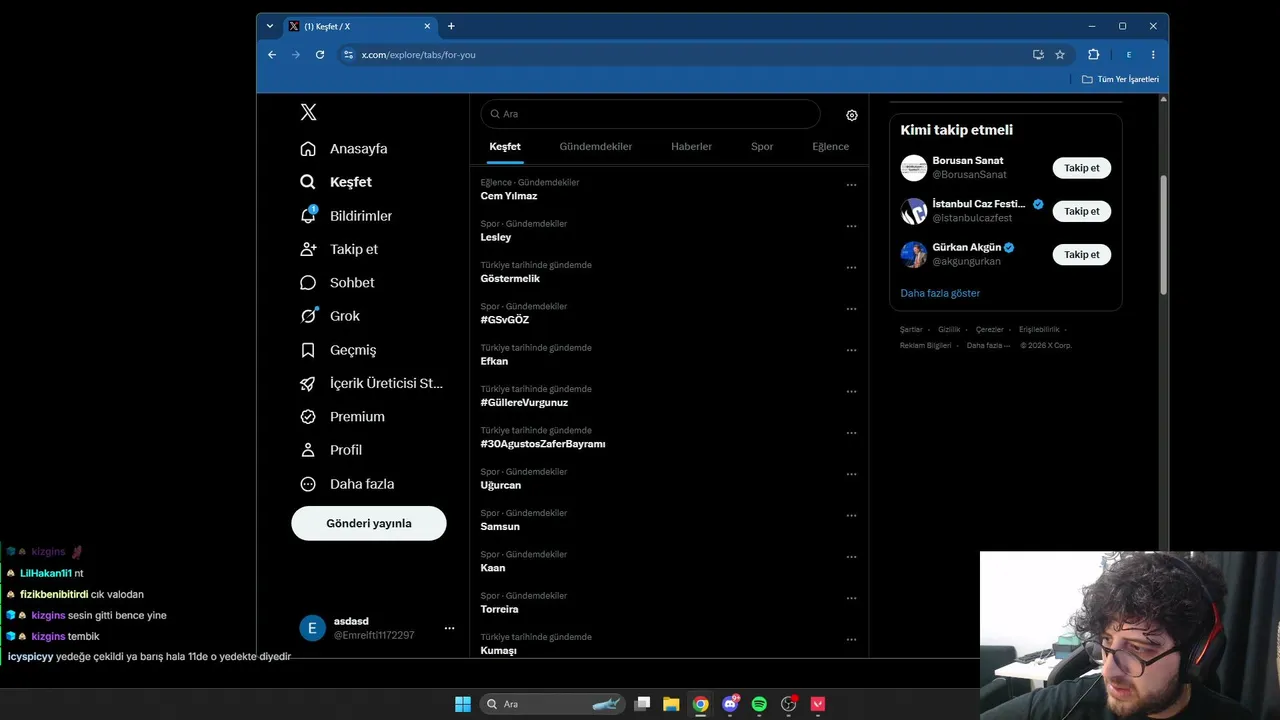Viewport: 1280px width, 720px height.
Task: Click the Chrome address bar URL
Action: coord(419,55)
